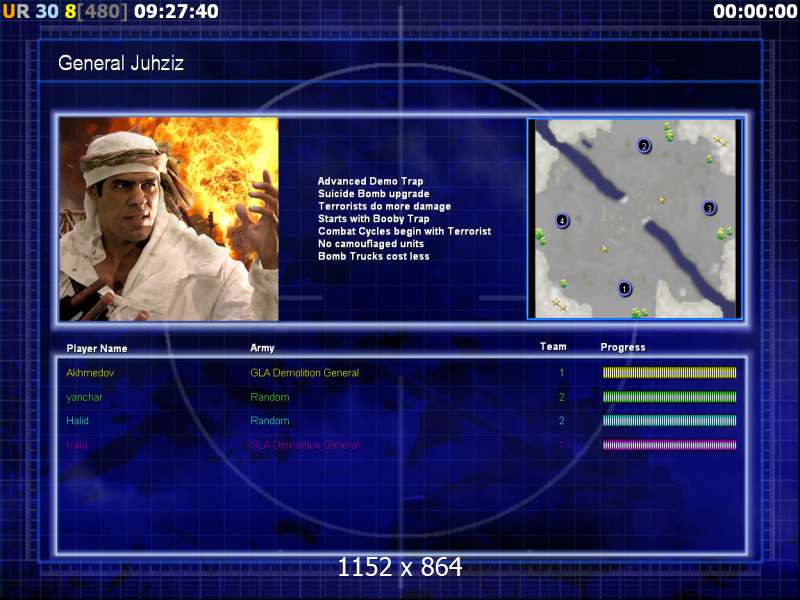Select the lone supply icon left of start position 1
Viewport: 800px width, 600px height.
click(x=563, y=283)
